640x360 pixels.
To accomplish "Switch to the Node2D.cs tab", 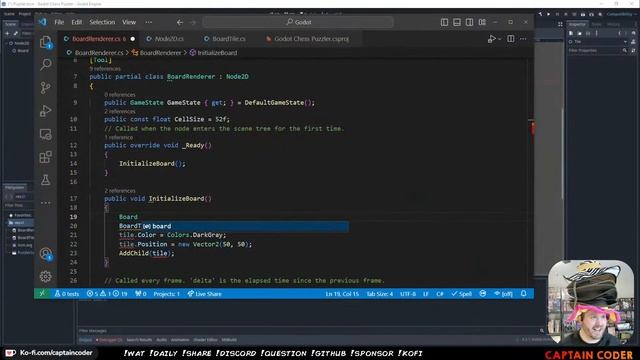I will tap(169, 39).
